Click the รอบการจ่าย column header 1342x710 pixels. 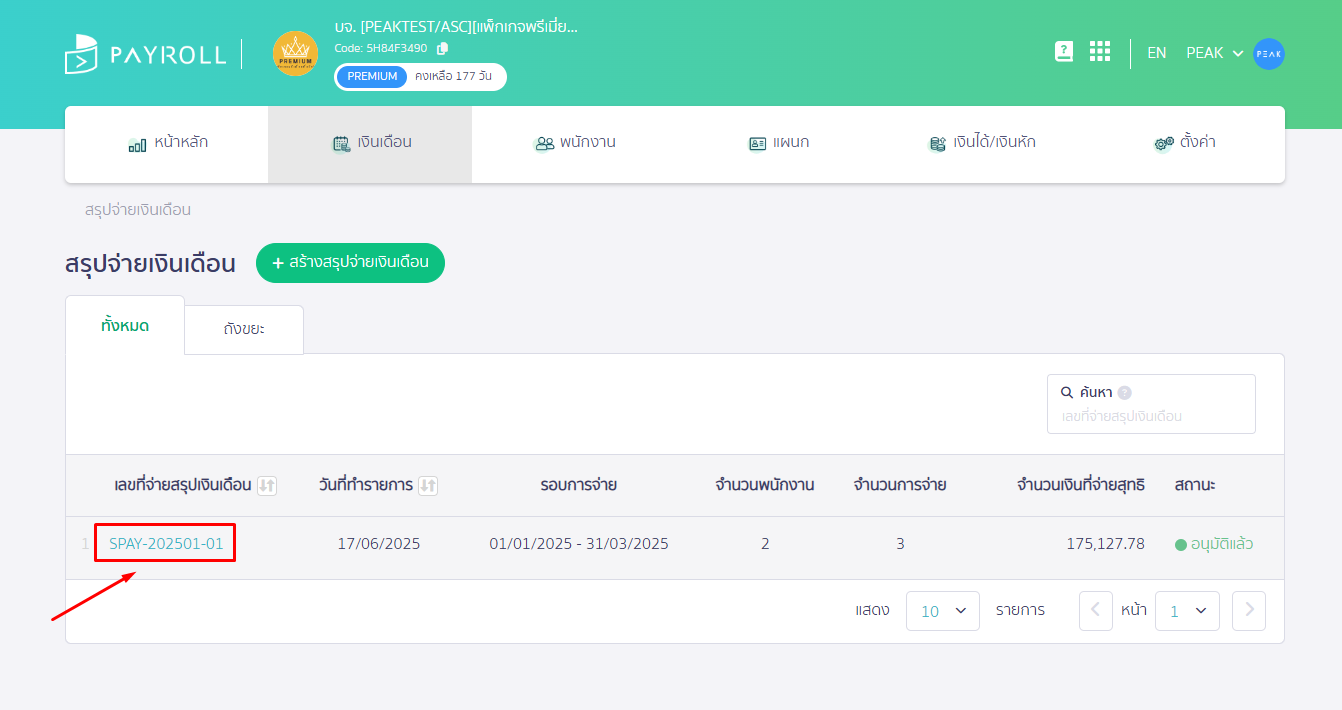tap(579, 485)
